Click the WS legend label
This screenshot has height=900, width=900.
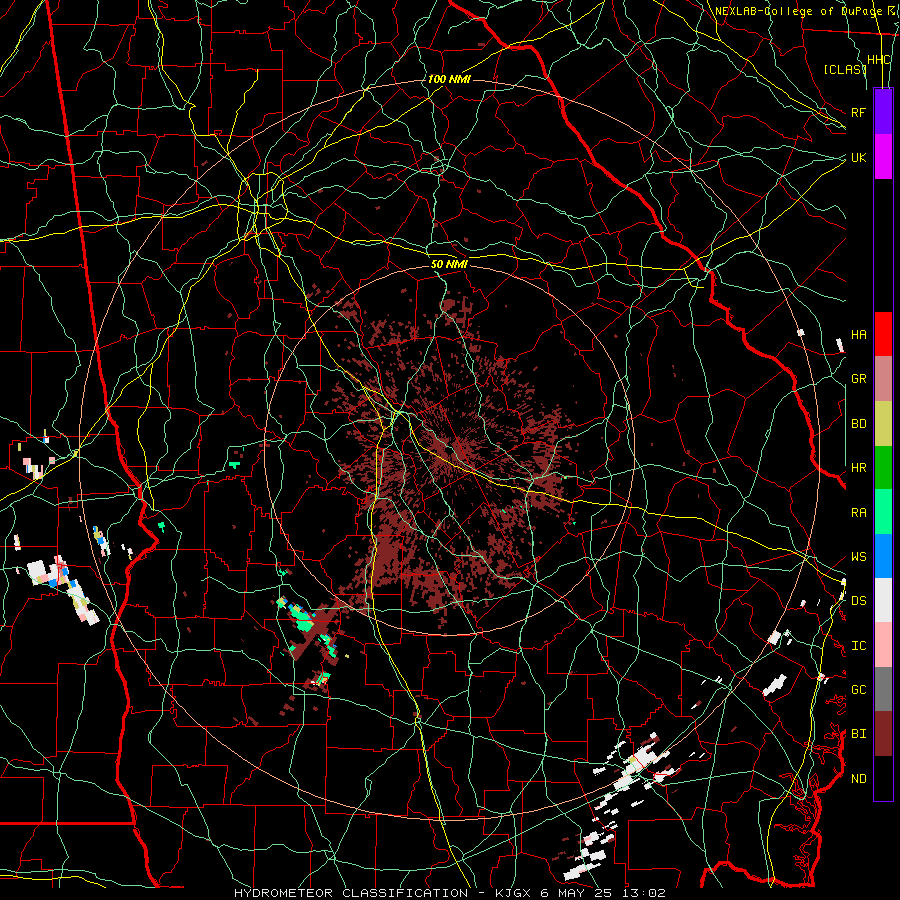[858, 557]
